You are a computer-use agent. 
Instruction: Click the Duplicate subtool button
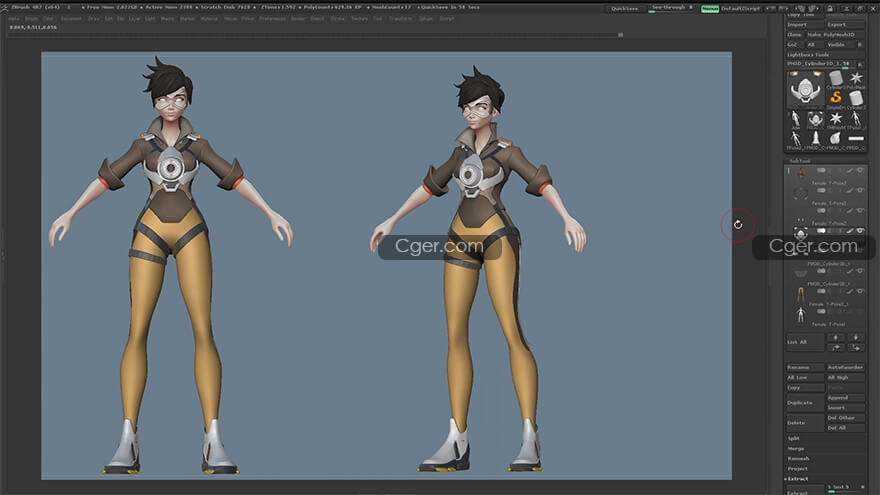pos(804,402)
